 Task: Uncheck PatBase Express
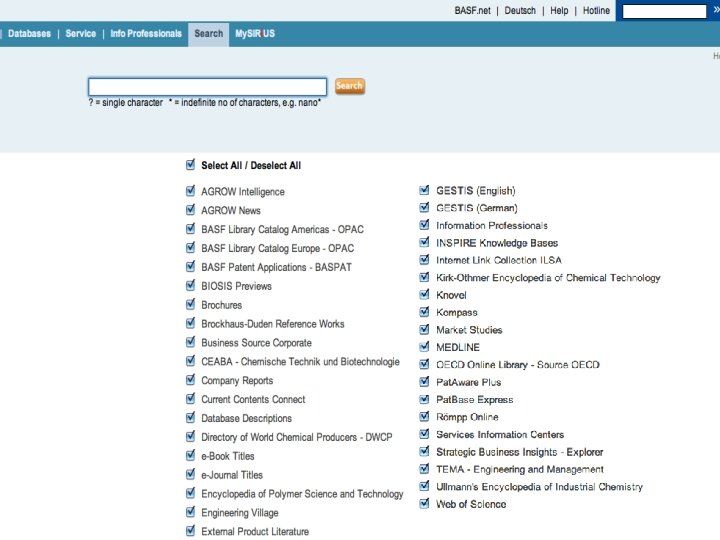425,399
